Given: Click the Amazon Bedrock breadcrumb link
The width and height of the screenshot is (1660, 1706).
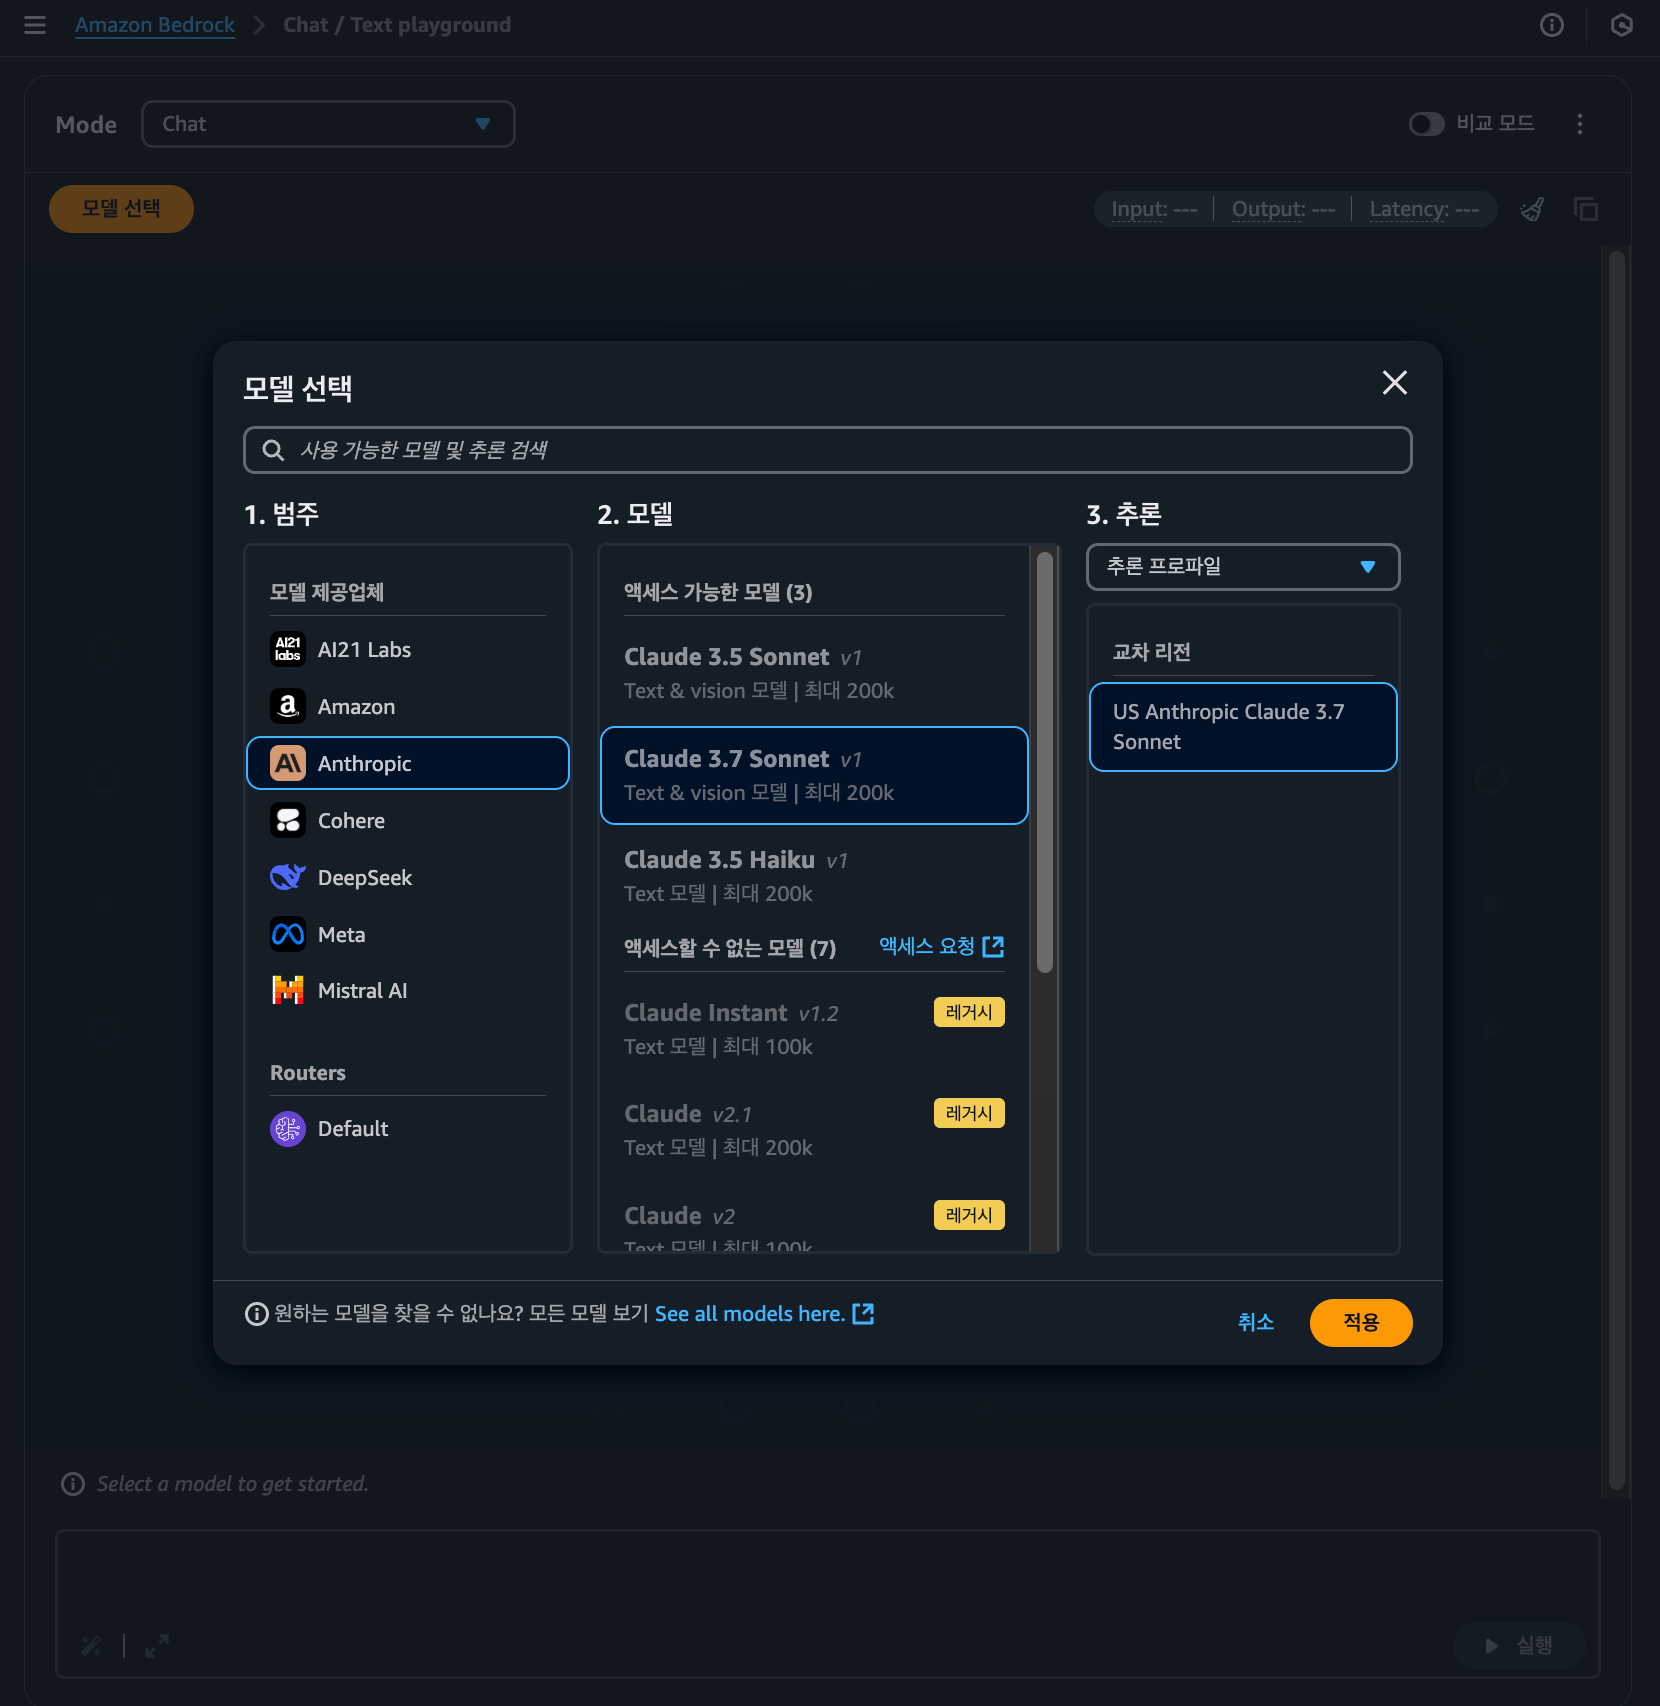Looking at the screenshot, I should point(155,25).
